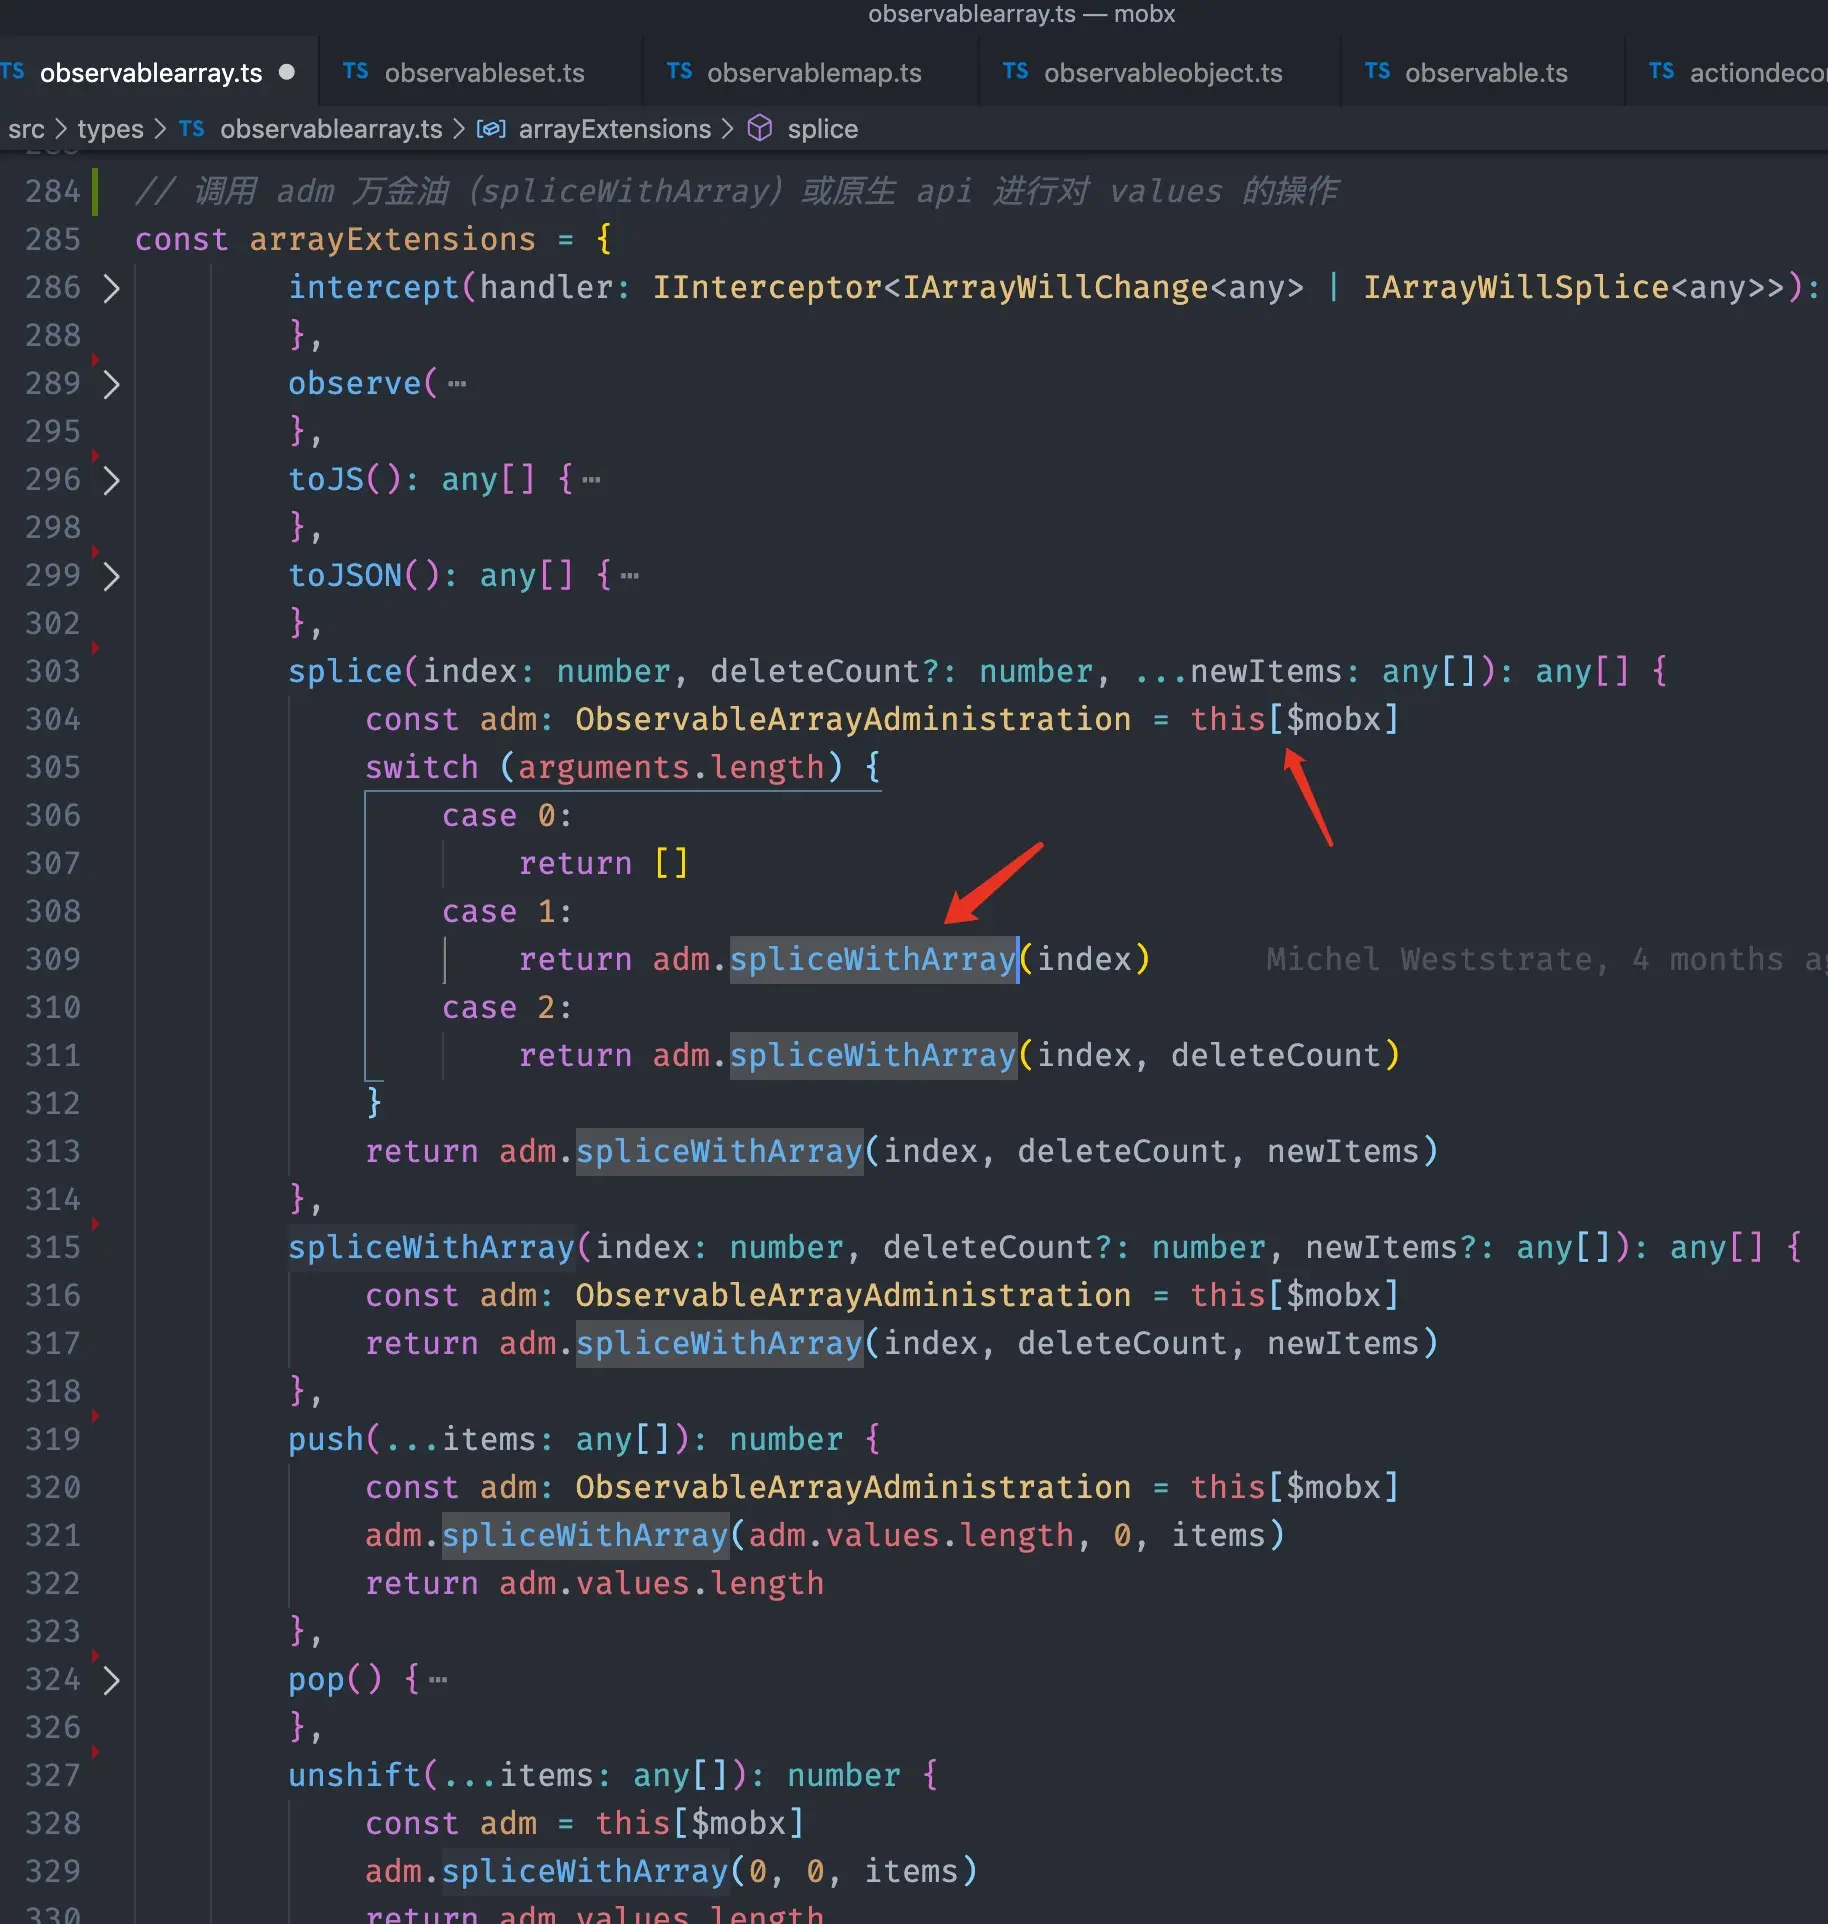
Task: Click line number 315 in the gutter
Action: tap(53, 1247)
